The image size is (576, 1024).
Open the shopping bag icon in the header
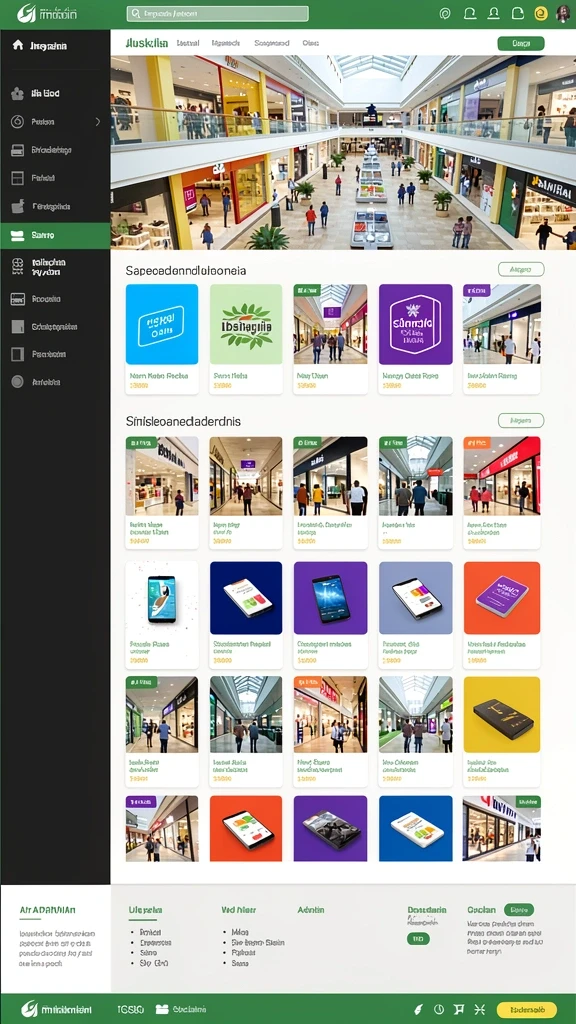pos(517,14)
